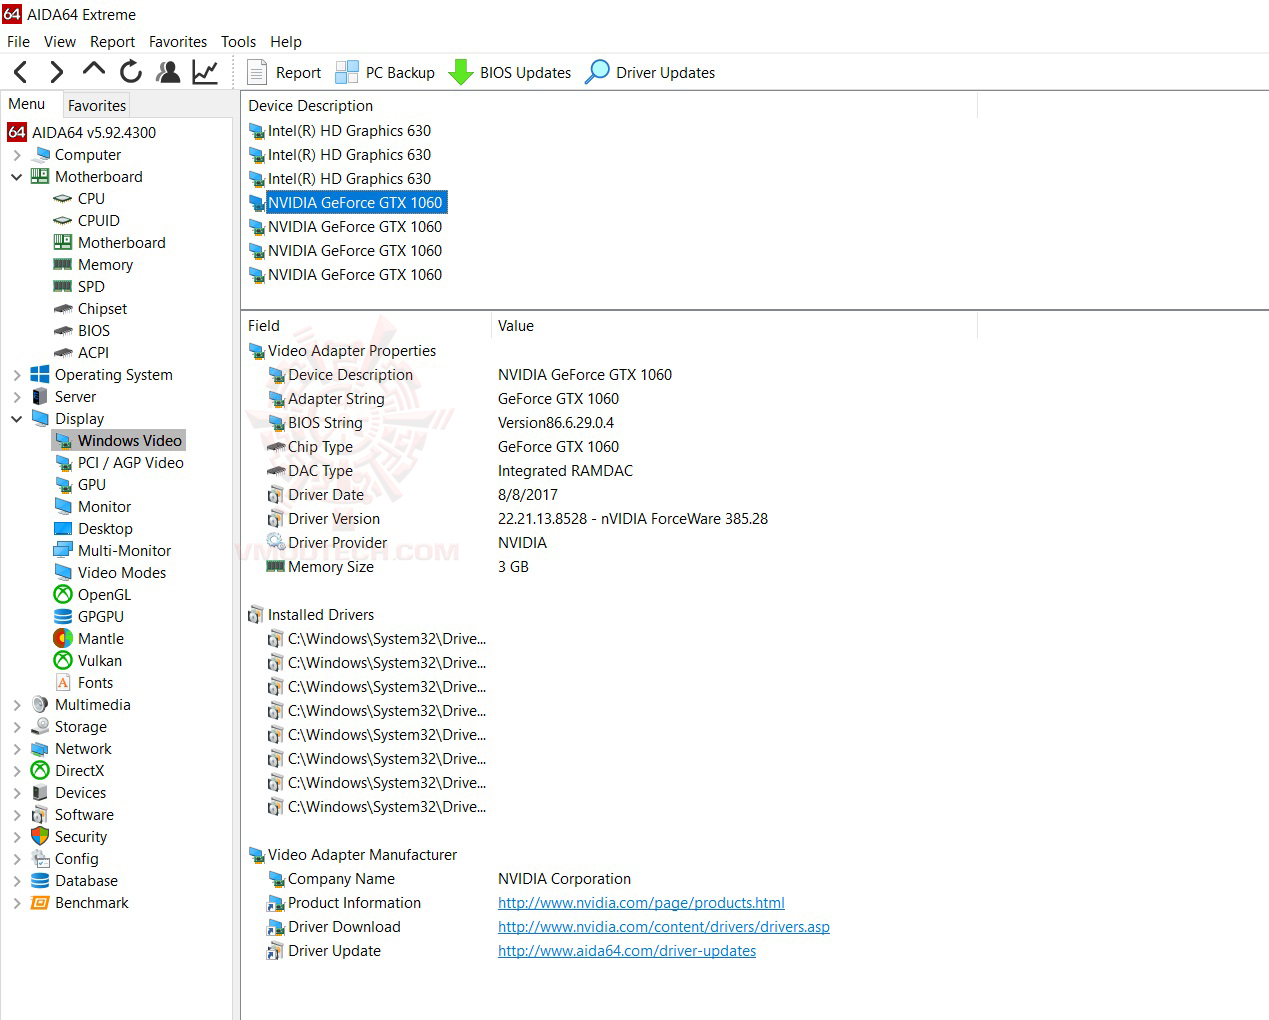
Task: Click Driver Updates in toolbar
Action: (650, 72)
